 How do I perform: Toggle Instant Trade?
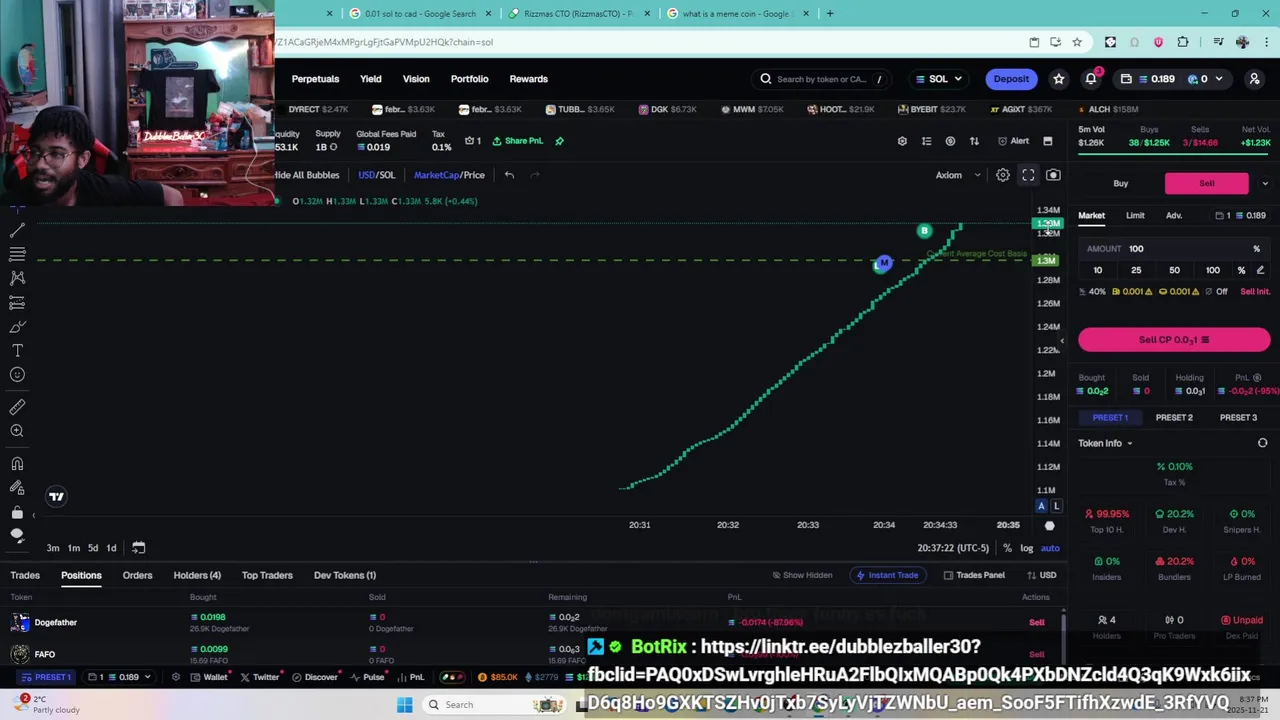tap(886, 576)
